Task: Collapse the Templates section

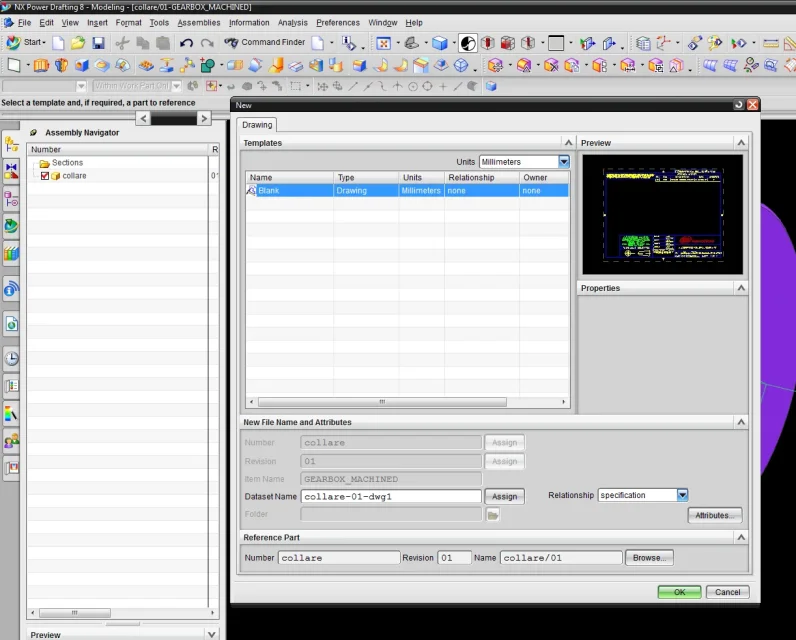Action: pos(569,143)
